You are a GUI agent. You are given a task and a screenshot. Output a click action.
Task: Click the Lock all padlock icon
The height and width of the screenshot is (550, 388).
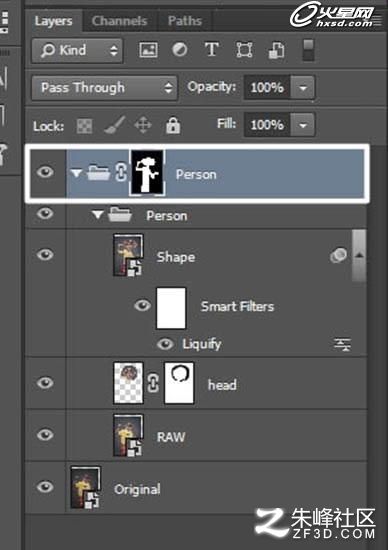pos(173,125)
